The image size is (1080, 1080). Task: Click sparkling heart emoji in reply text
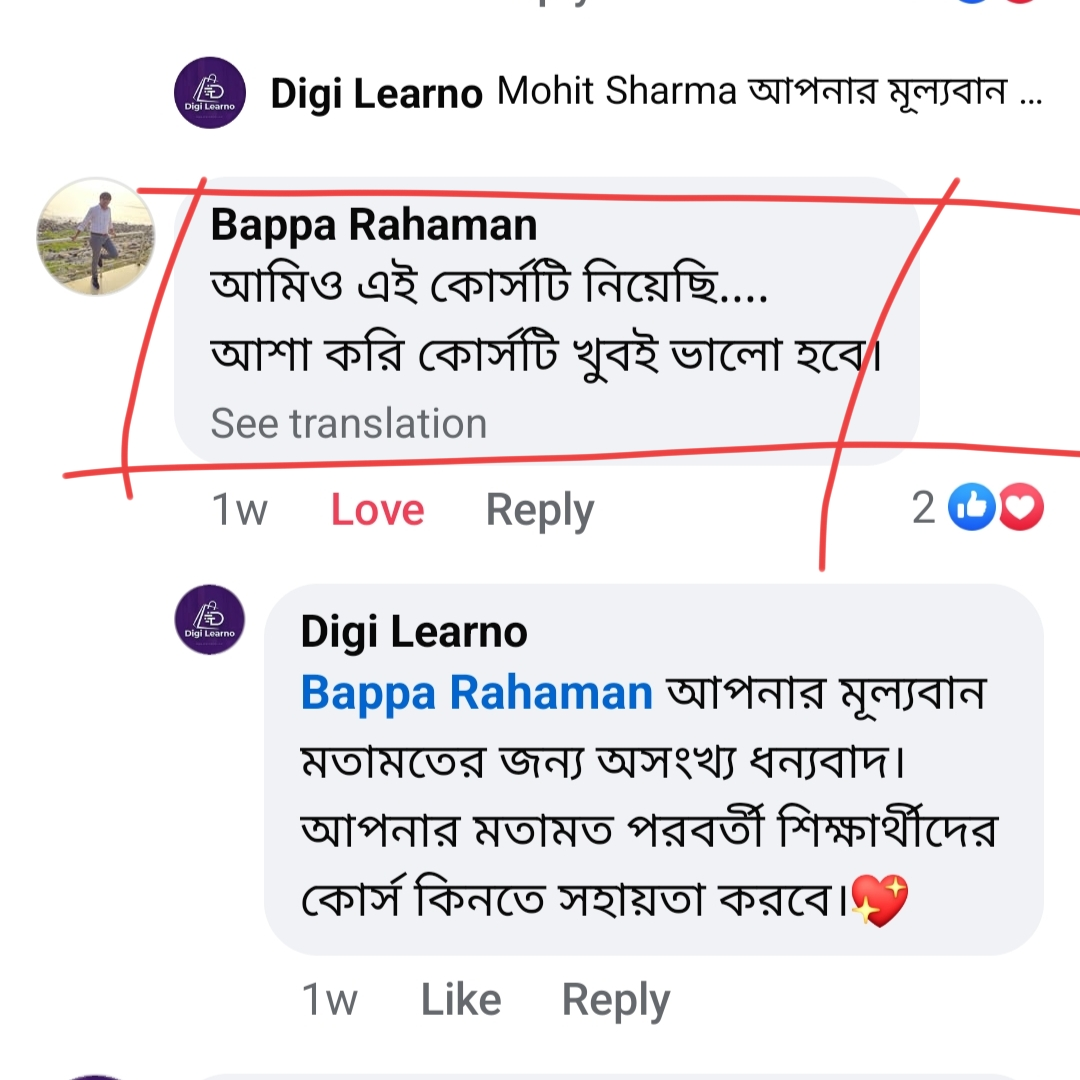point(880,900)
